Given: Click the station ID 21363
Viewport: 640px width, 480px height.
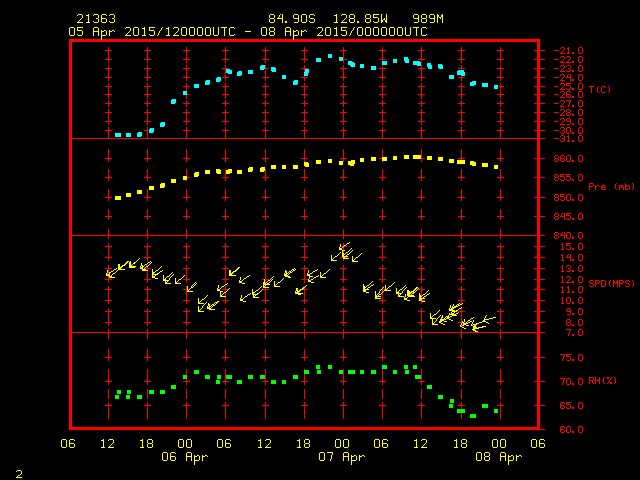Looking at the screenshot, I should pos(96,19).
